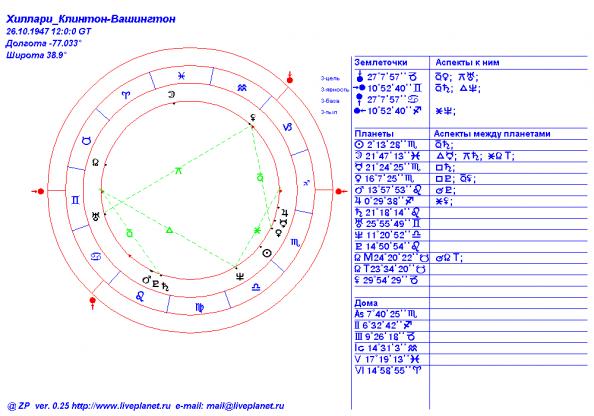Click the Широта 38.9° line
The image size is (594, 416).
pyautogui.click(x=36, y=55)
